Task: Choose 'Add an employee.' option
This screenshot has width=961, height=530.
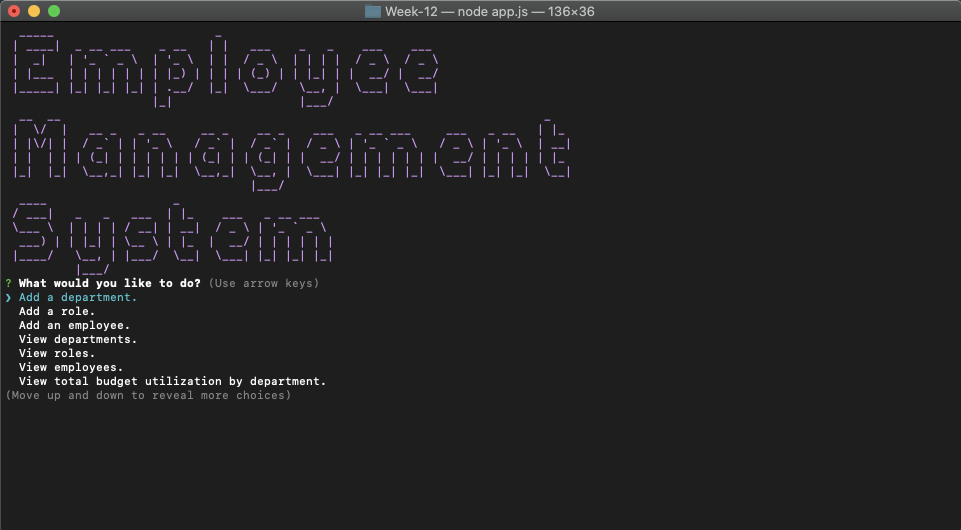Action: (x=74, y=325)
